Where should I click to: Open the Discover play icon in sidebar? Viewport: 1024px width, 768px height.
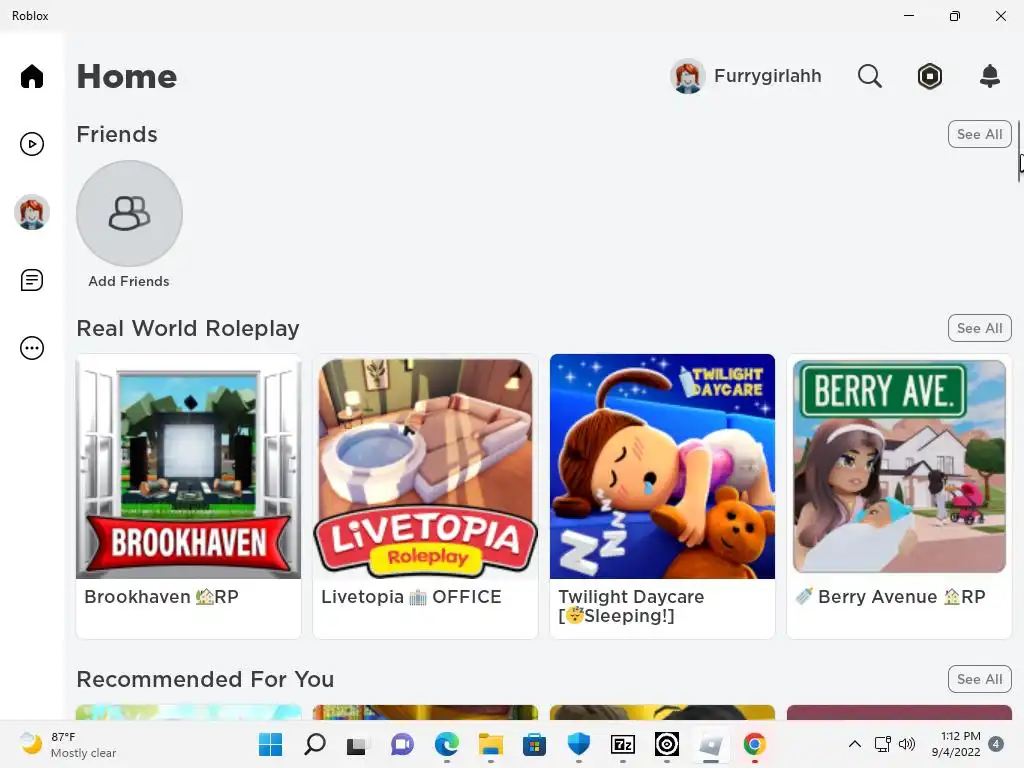[31, 144]
